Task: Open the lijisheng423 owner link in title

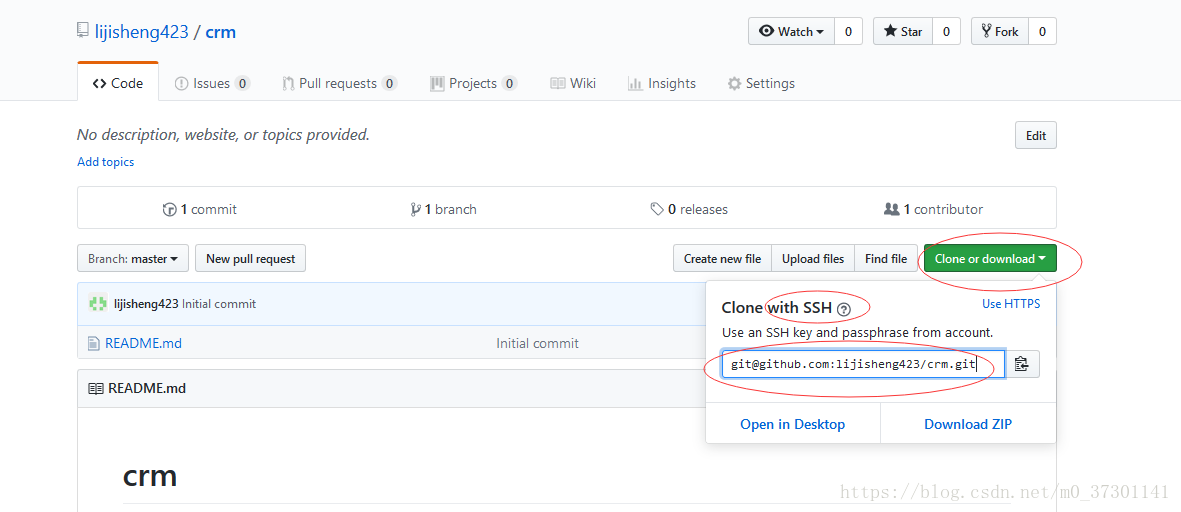Action: click(x=142, y=32)
